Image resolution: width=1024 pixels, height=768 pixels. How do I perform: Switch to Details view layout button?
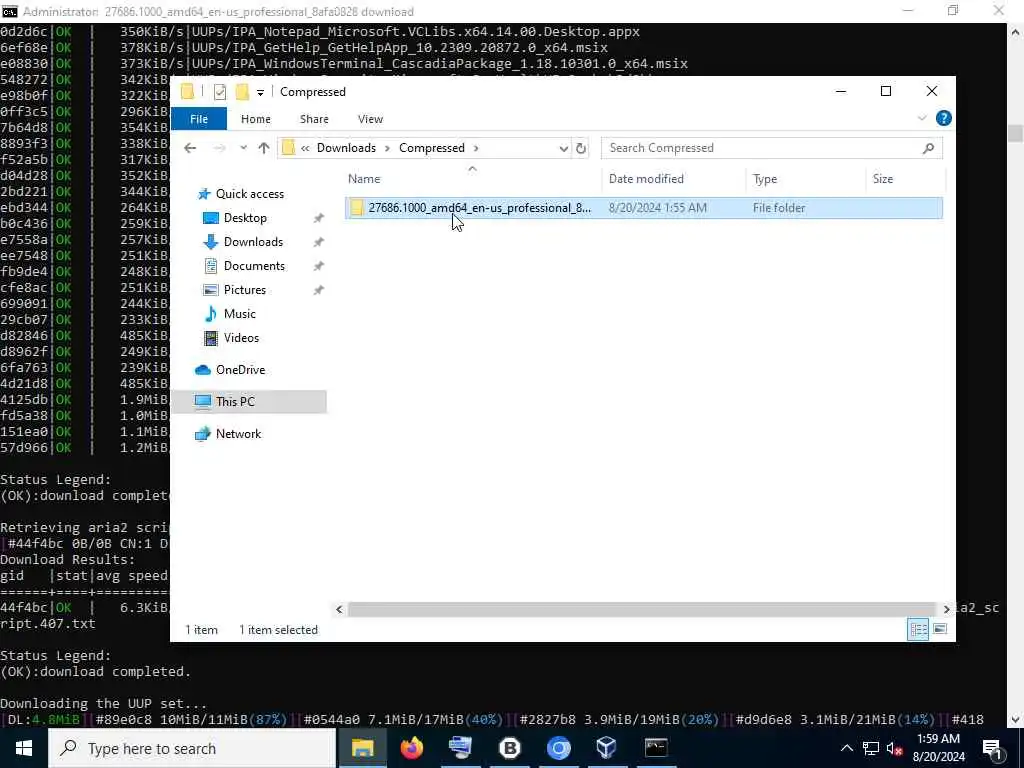click(918, 630)
